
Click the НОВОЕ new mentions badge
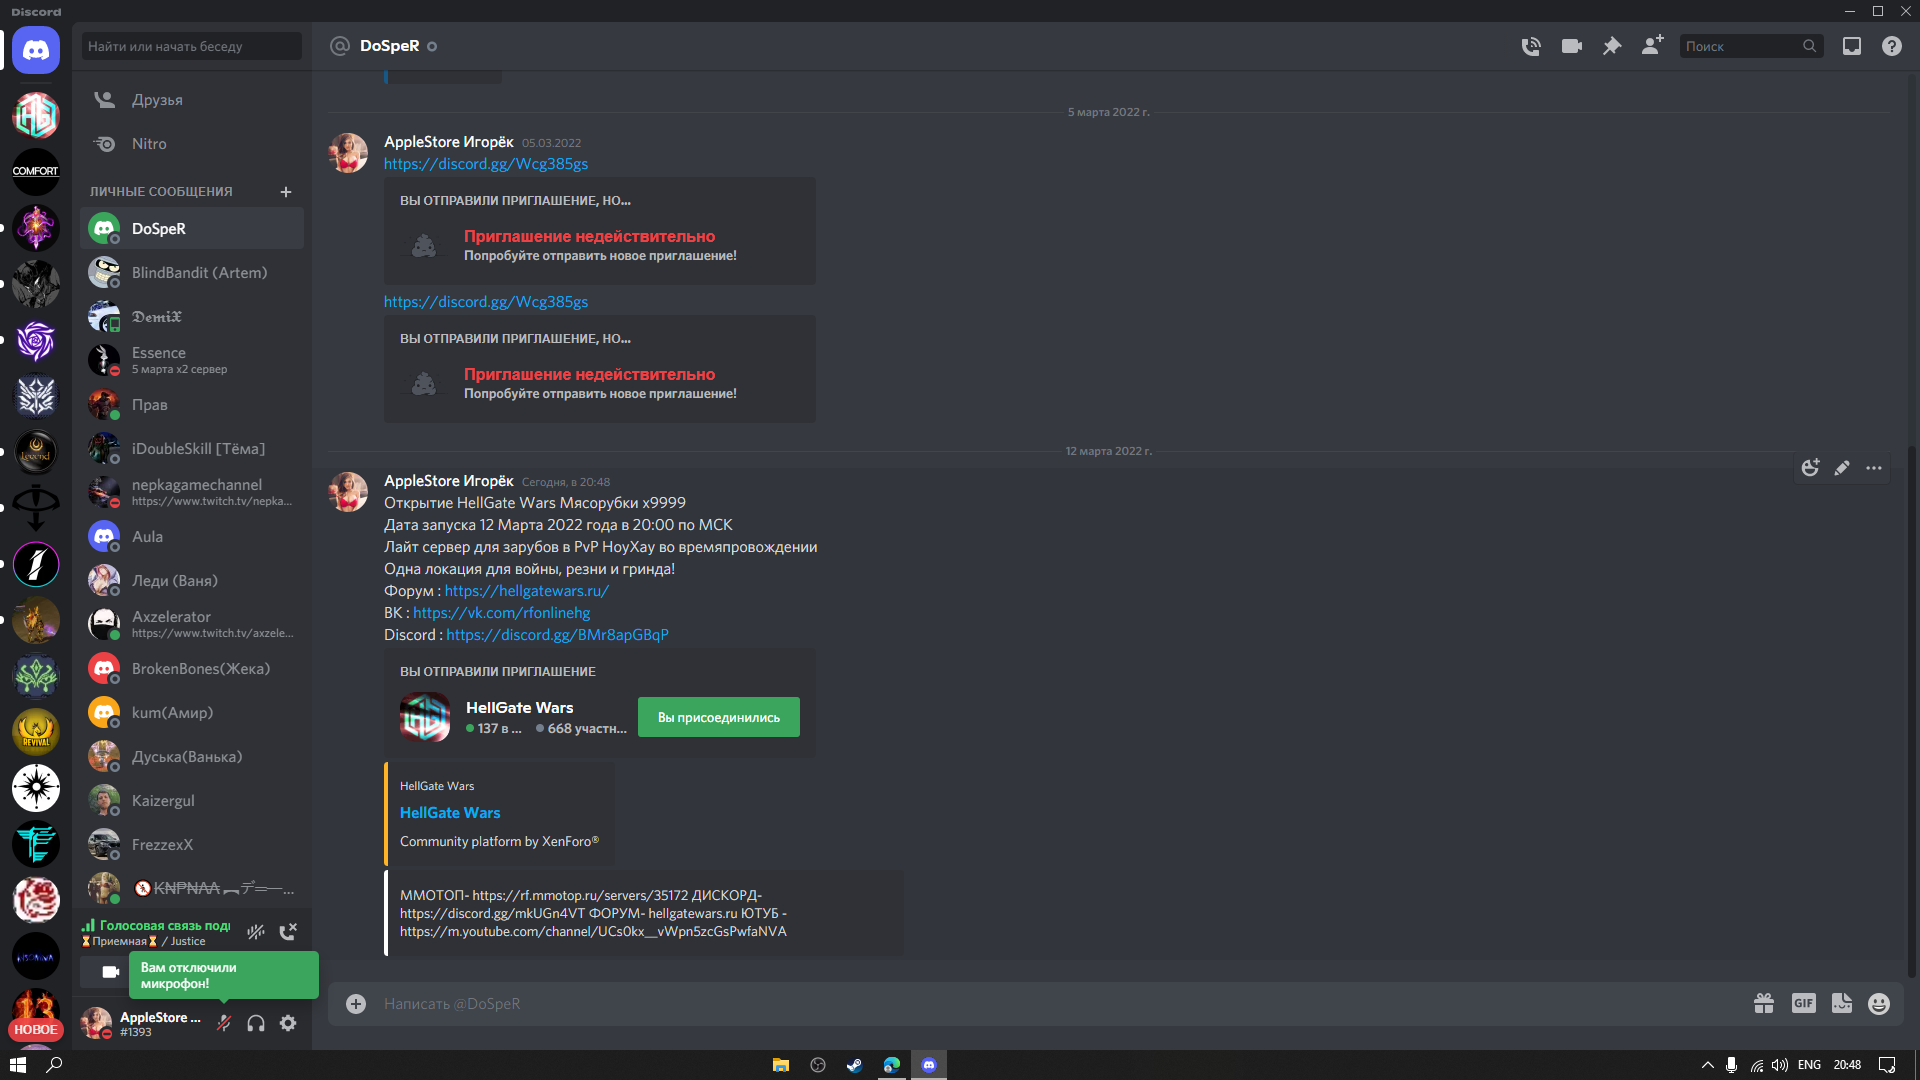36,1029
